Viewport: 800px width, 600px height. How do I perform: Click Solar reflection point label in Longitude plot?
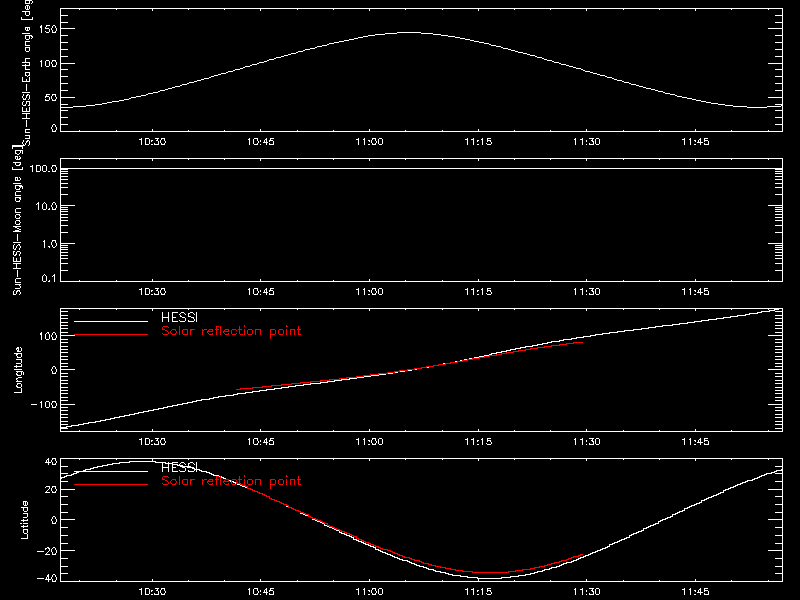231,331
